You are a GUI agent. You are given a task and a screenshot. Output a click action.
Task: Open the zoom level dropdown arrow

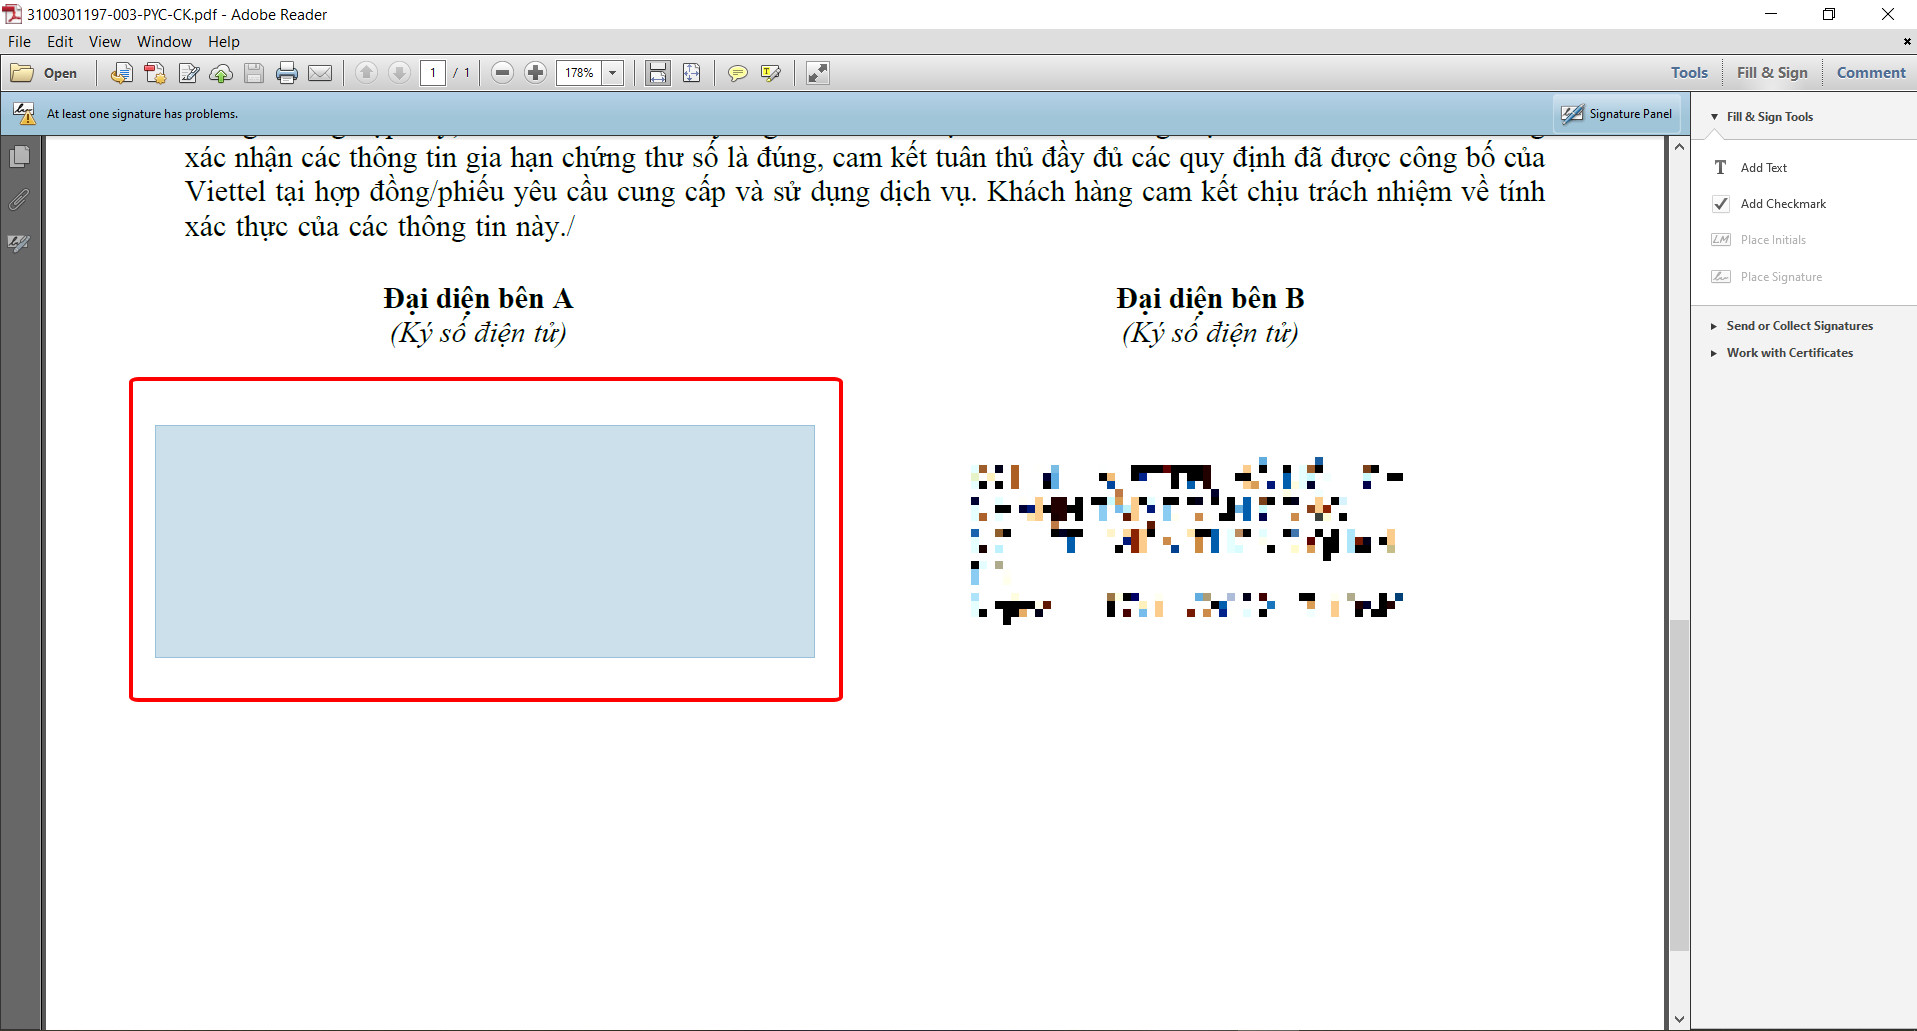613,73
